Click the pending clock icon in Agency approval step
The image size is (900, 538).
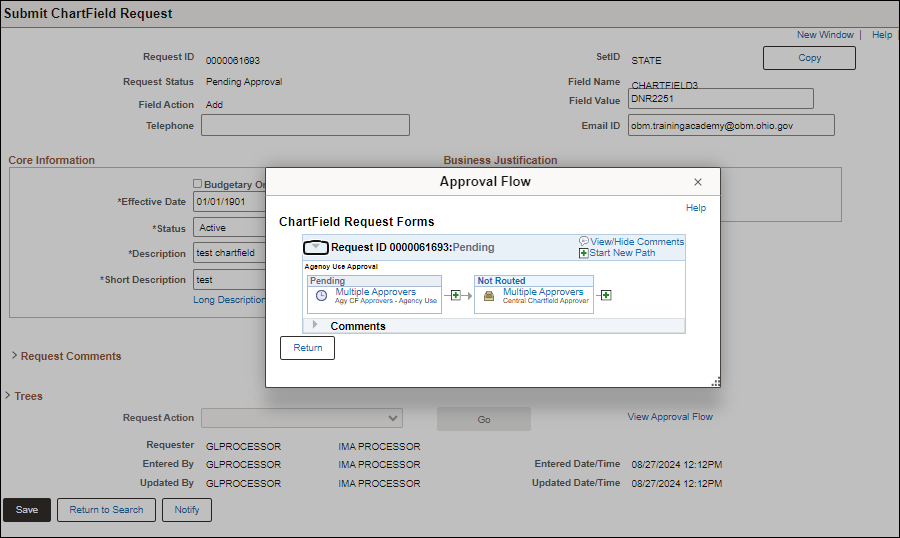pyautogui.click(x=321, y=297)
